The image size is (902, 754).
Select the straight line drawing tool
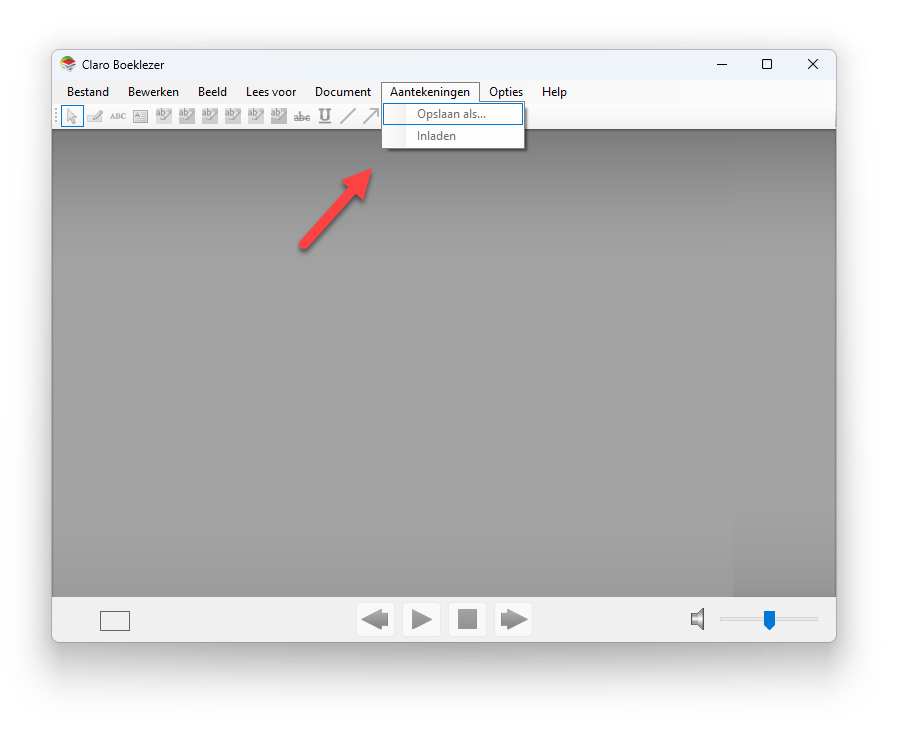click(348, 116)
